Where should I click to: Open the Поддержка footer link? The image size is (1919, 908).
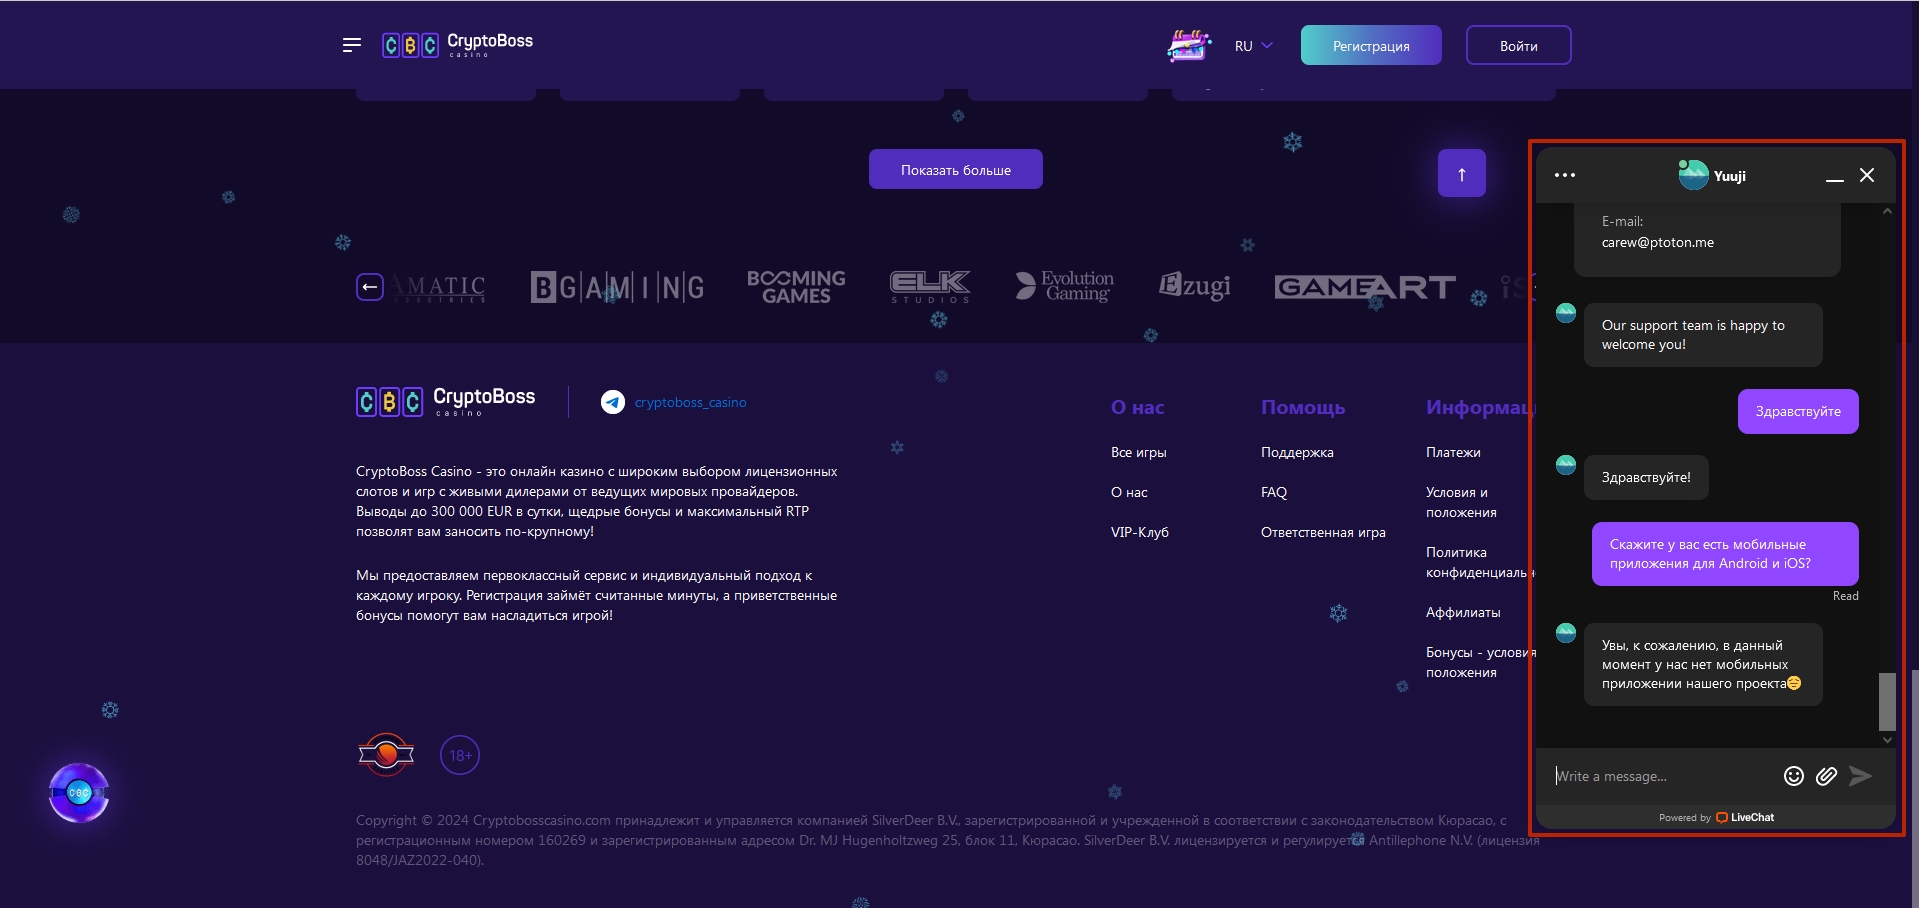(1297, 452)
